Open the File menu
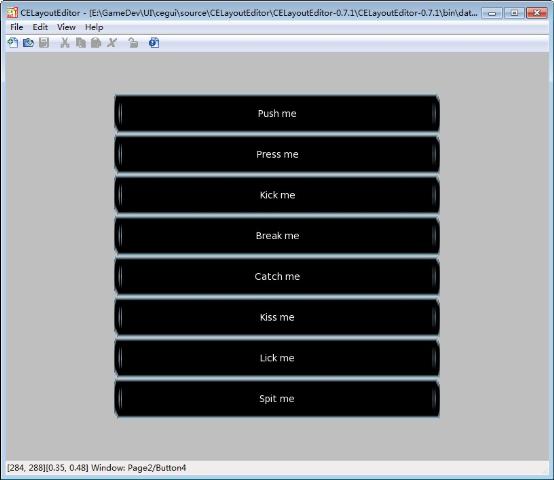Screen dimensions: 554x480 coord(17,27)
